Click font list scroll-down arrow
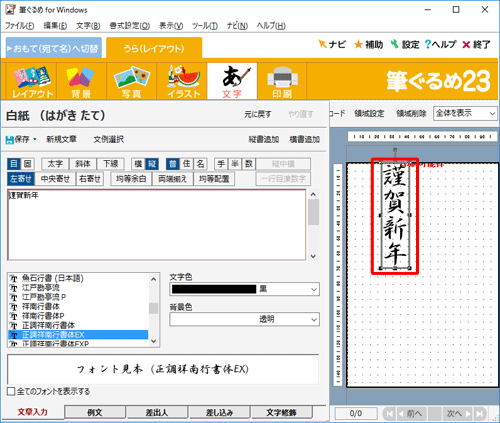500x423 pixels. coord(153,341)
